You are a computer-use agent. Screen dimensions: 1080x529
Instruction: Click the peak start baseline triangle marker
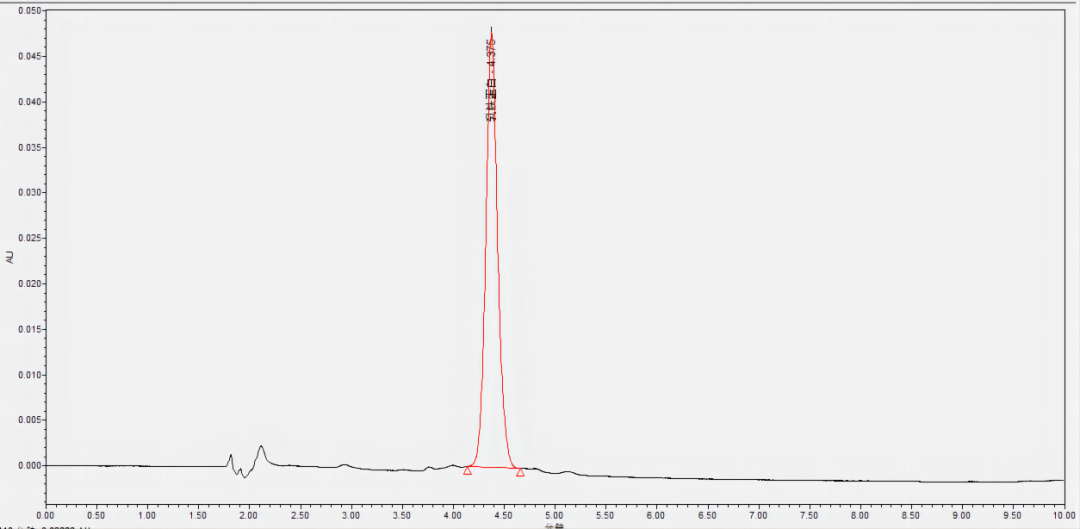click(x=468, y=470)
